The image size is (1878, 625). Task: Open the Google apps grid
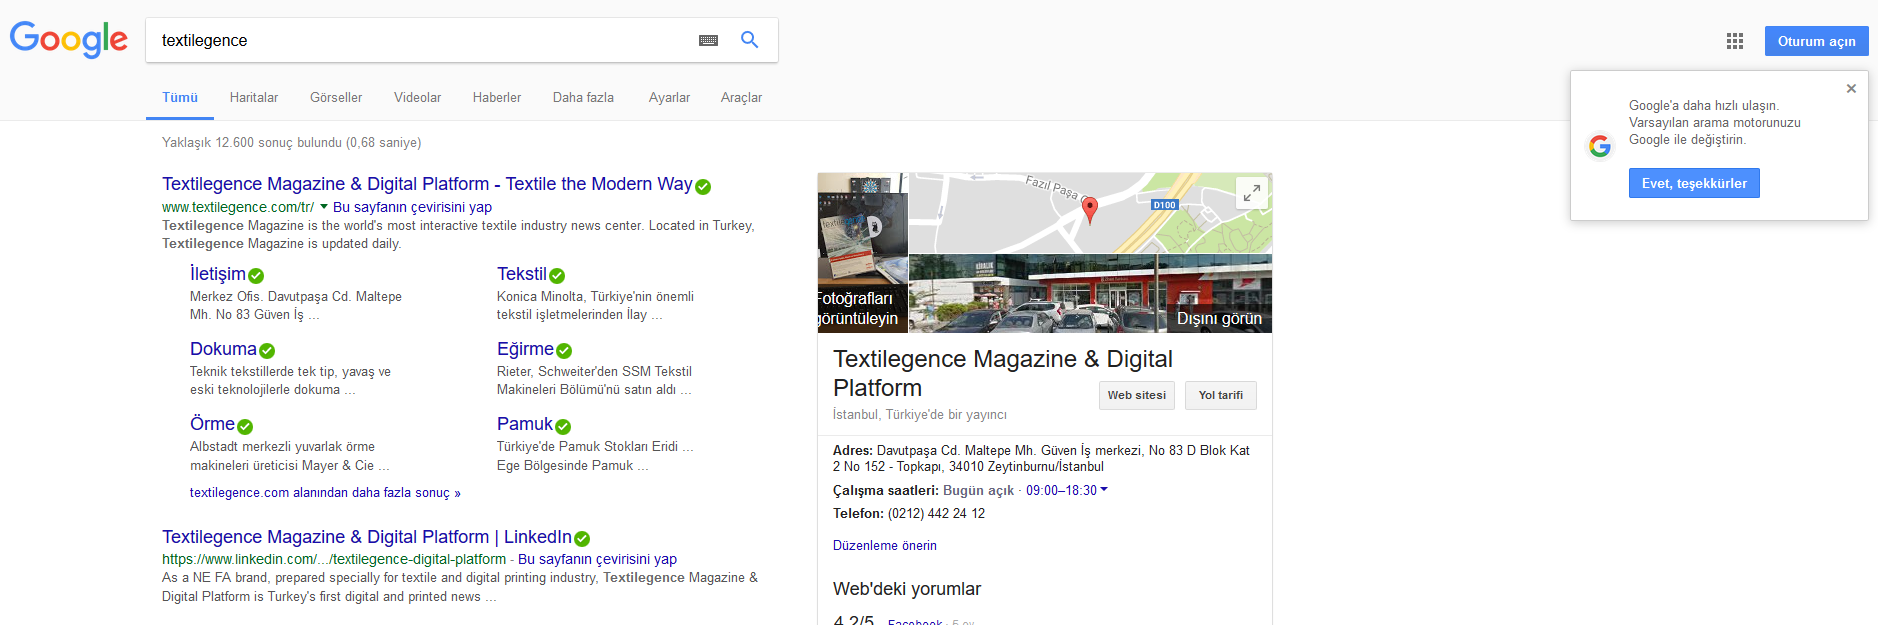pos(1734,41)
